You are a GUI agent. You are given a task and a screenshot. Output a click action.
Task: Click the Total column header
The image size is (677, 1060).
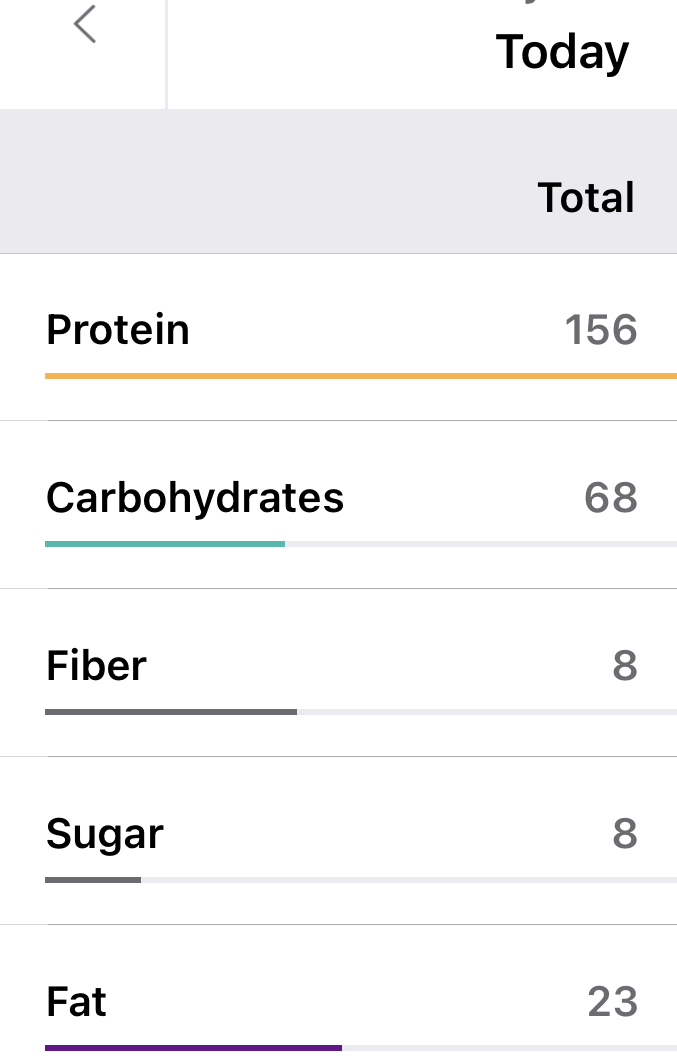click(586, 198)
